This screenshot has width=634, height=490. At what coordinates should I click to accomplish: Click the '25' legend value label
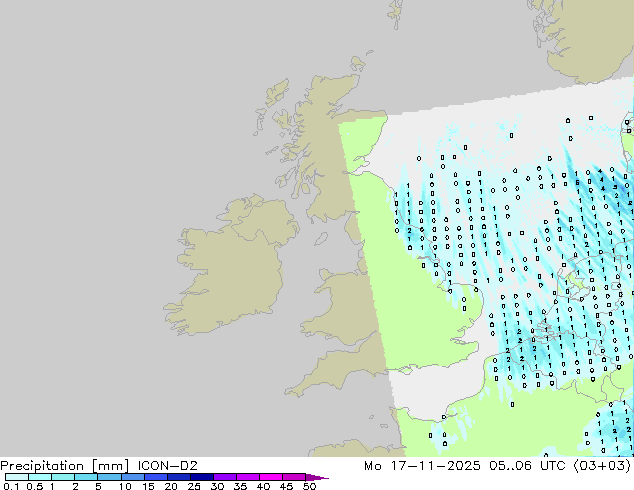point(194,486)
